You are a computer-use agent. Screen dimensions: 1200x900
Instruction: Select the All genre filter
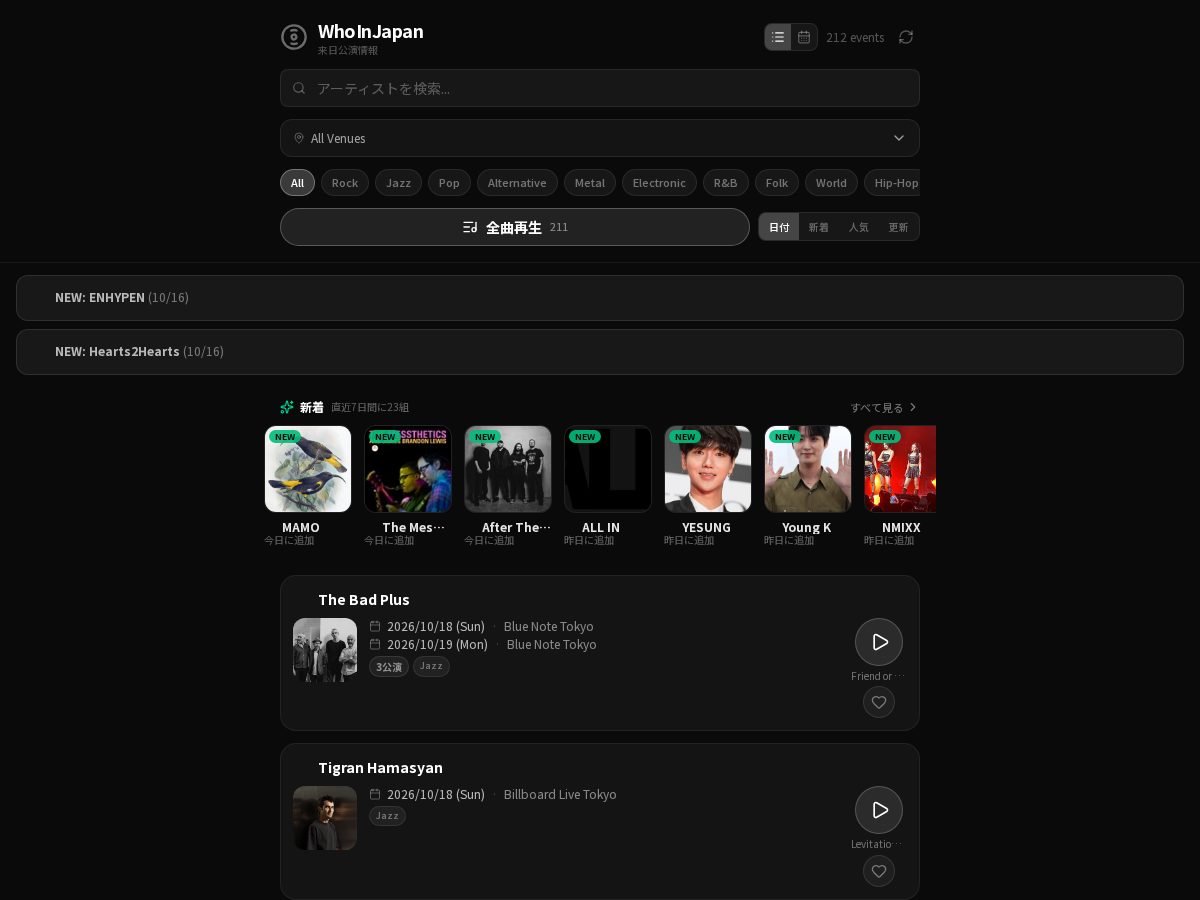pyautogui.click(x=297, y=183)
